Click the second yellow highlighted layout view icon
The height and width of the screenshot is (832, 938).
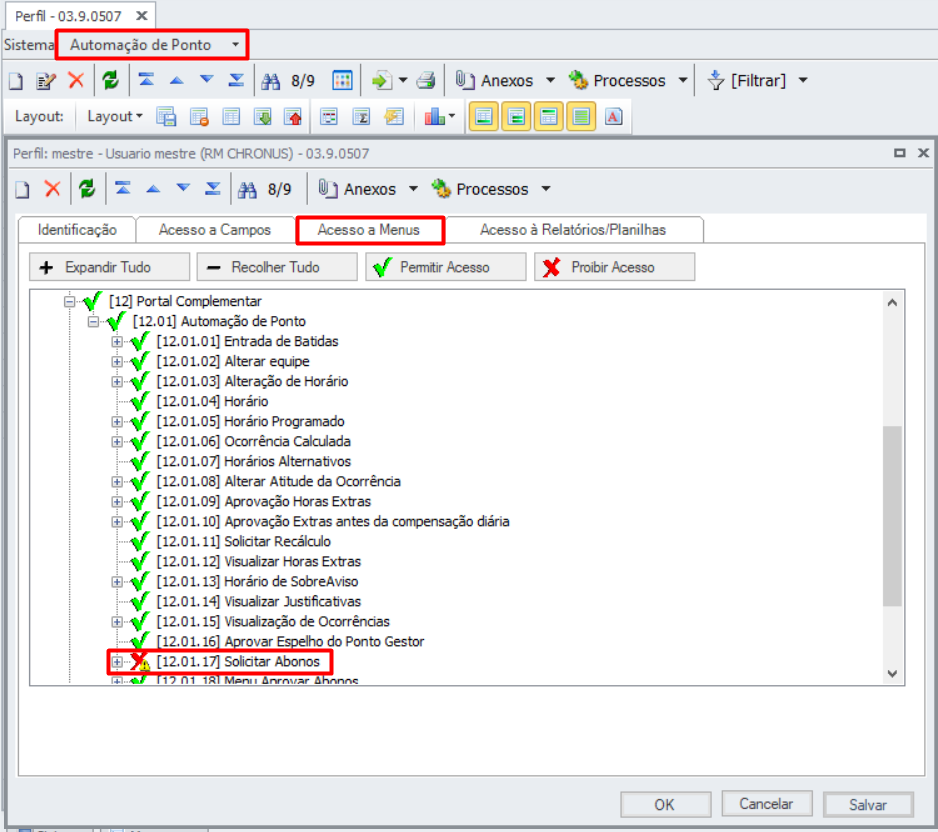[516, 116]
